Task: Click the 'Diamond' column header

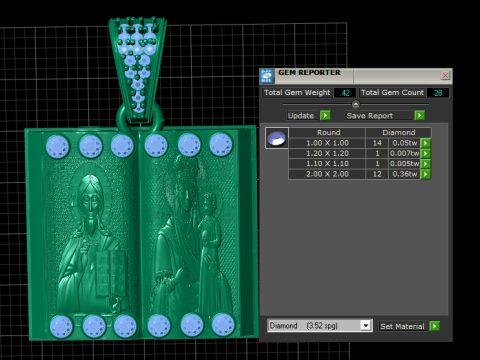Action: 398,132
